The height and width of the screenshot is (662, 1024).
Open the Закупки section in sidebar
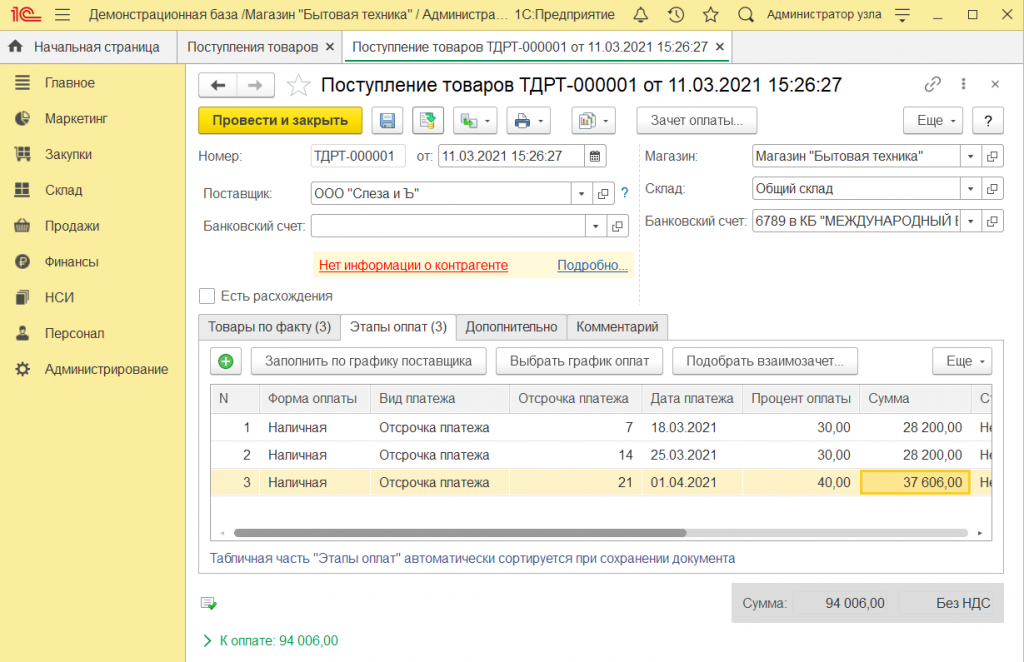(x=68, y=154)
